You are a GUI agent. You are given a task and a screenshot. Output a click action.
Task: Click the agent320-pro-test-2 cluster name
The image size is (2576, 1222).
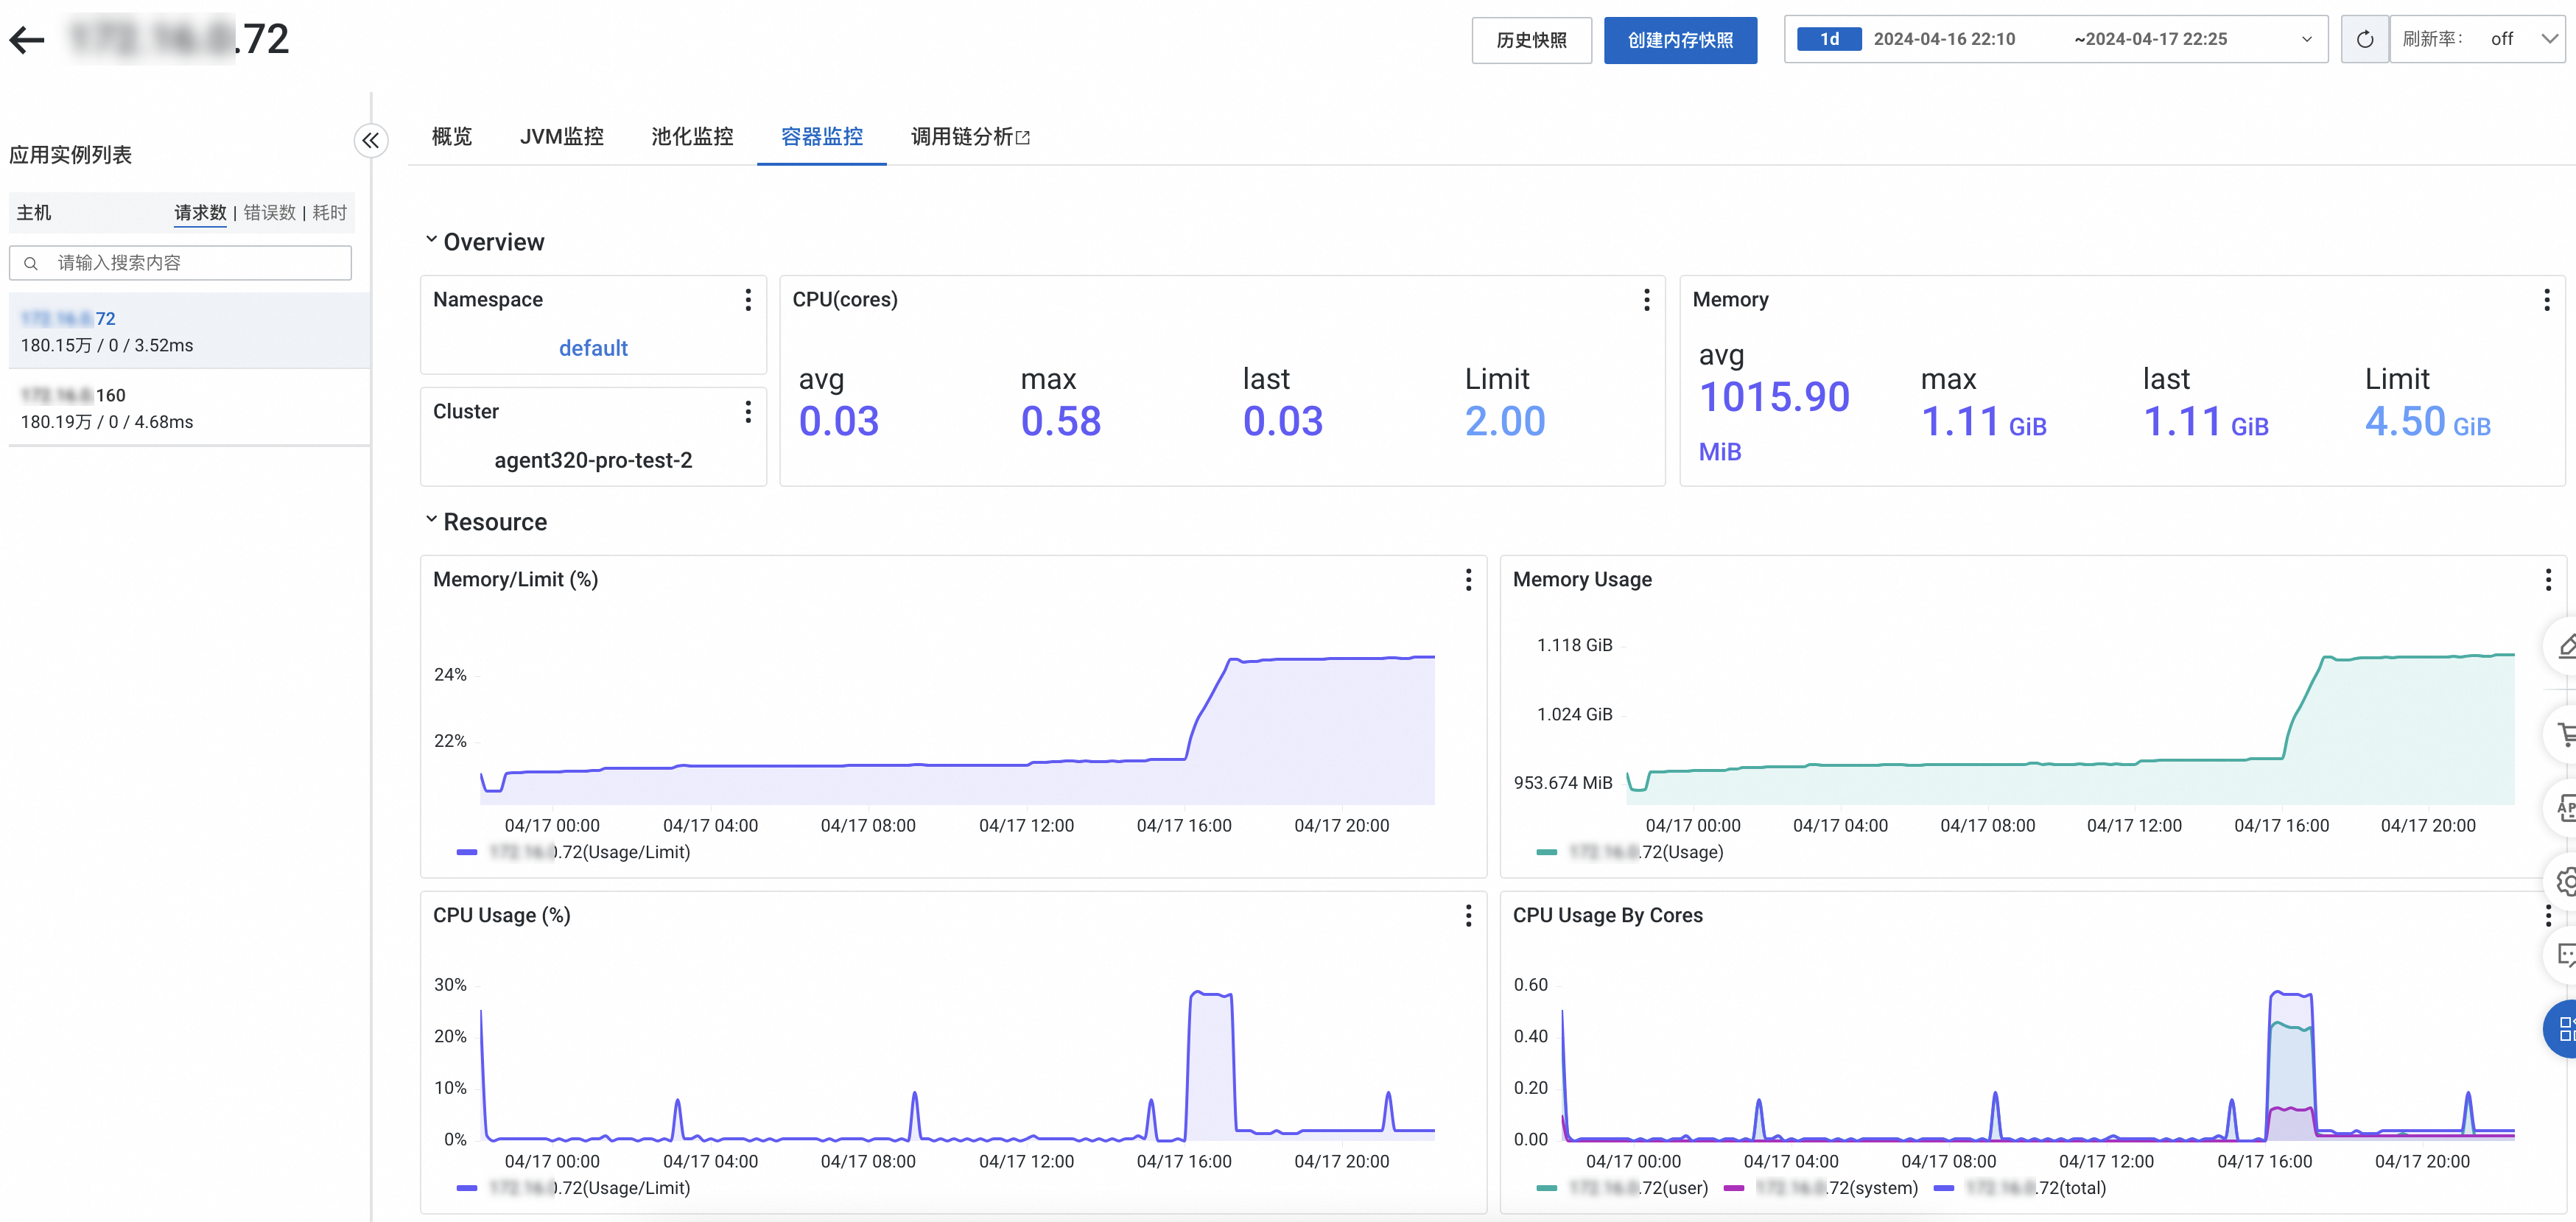click(593, 460)
